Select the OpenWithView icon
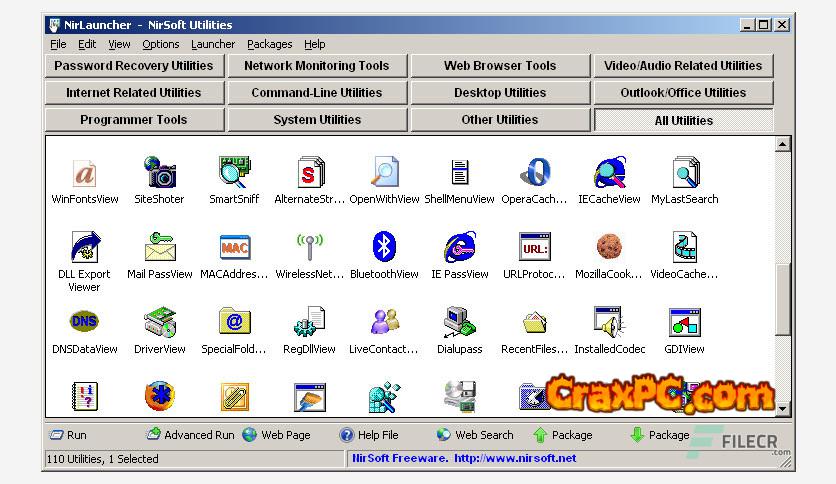The height and width of the screenshot is (484, 836). (x=384, y=172)
